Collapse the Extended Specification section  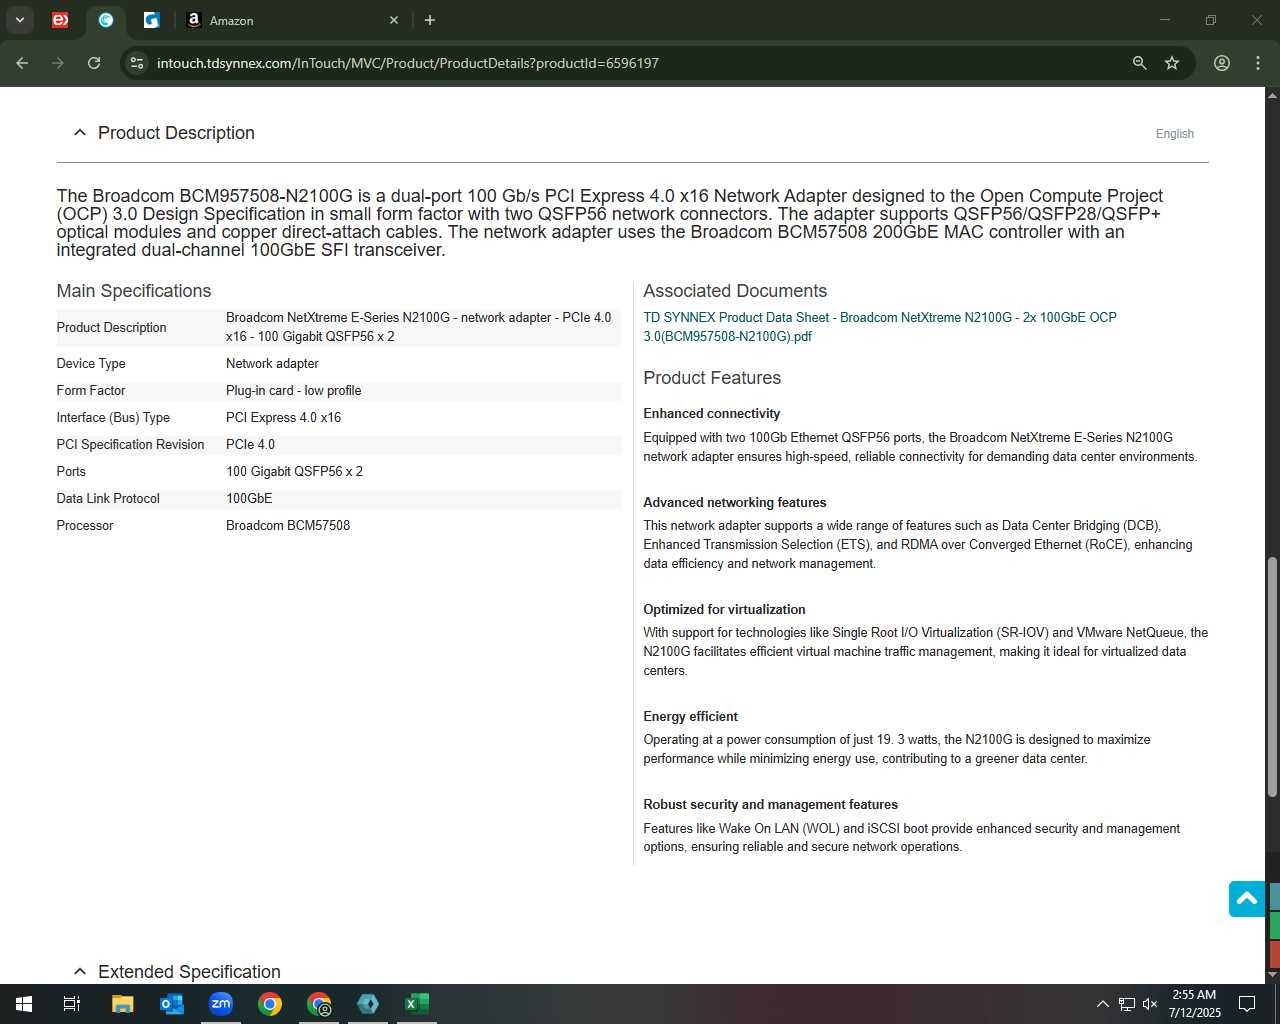tap(80, 972)
